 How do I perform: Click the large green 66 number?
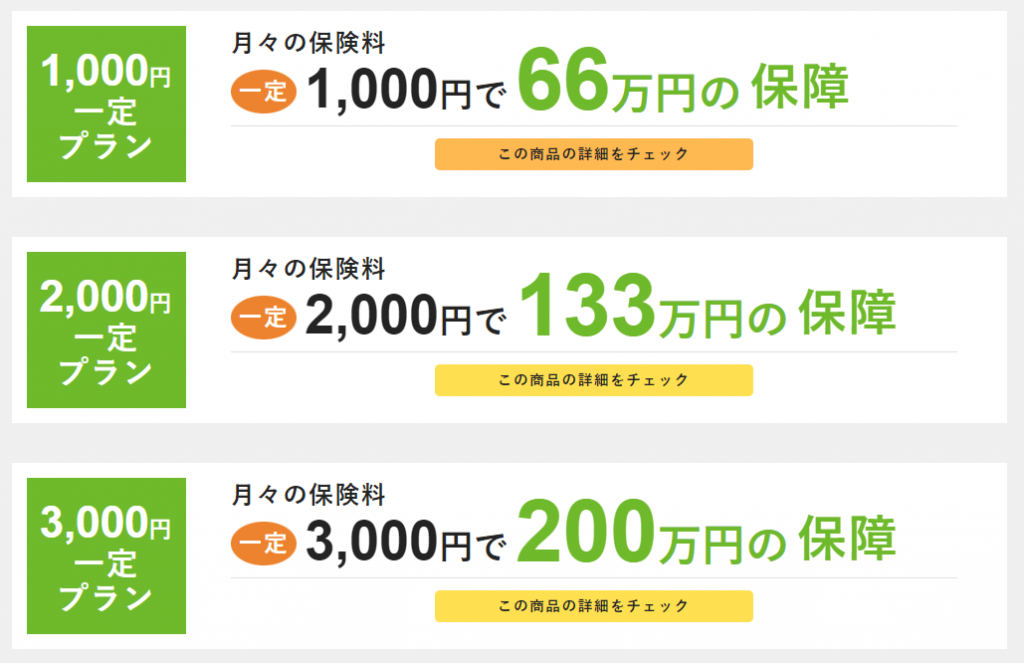coord(564,84)
